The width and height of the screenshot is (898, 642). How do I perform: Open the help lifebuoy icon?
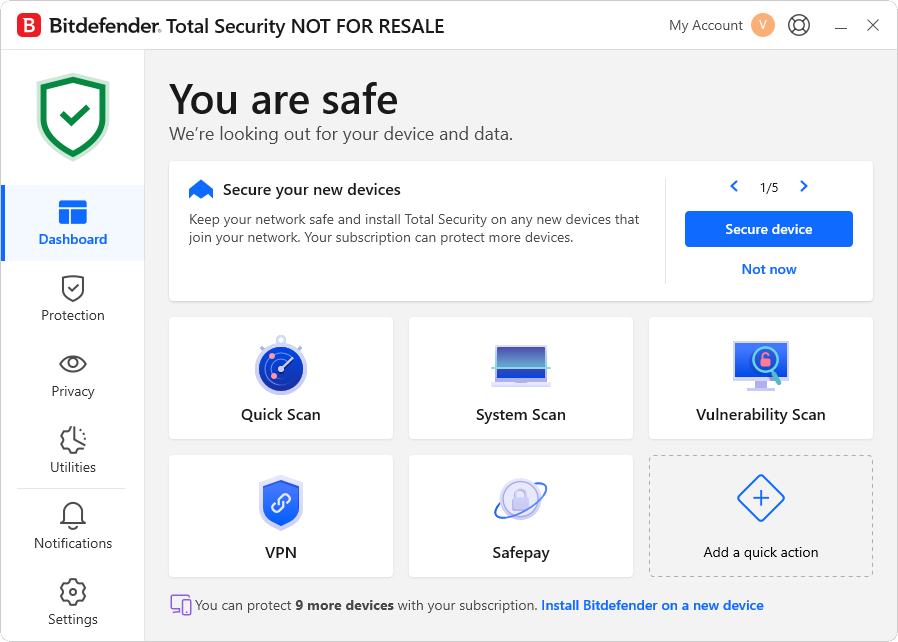[799, 25]
